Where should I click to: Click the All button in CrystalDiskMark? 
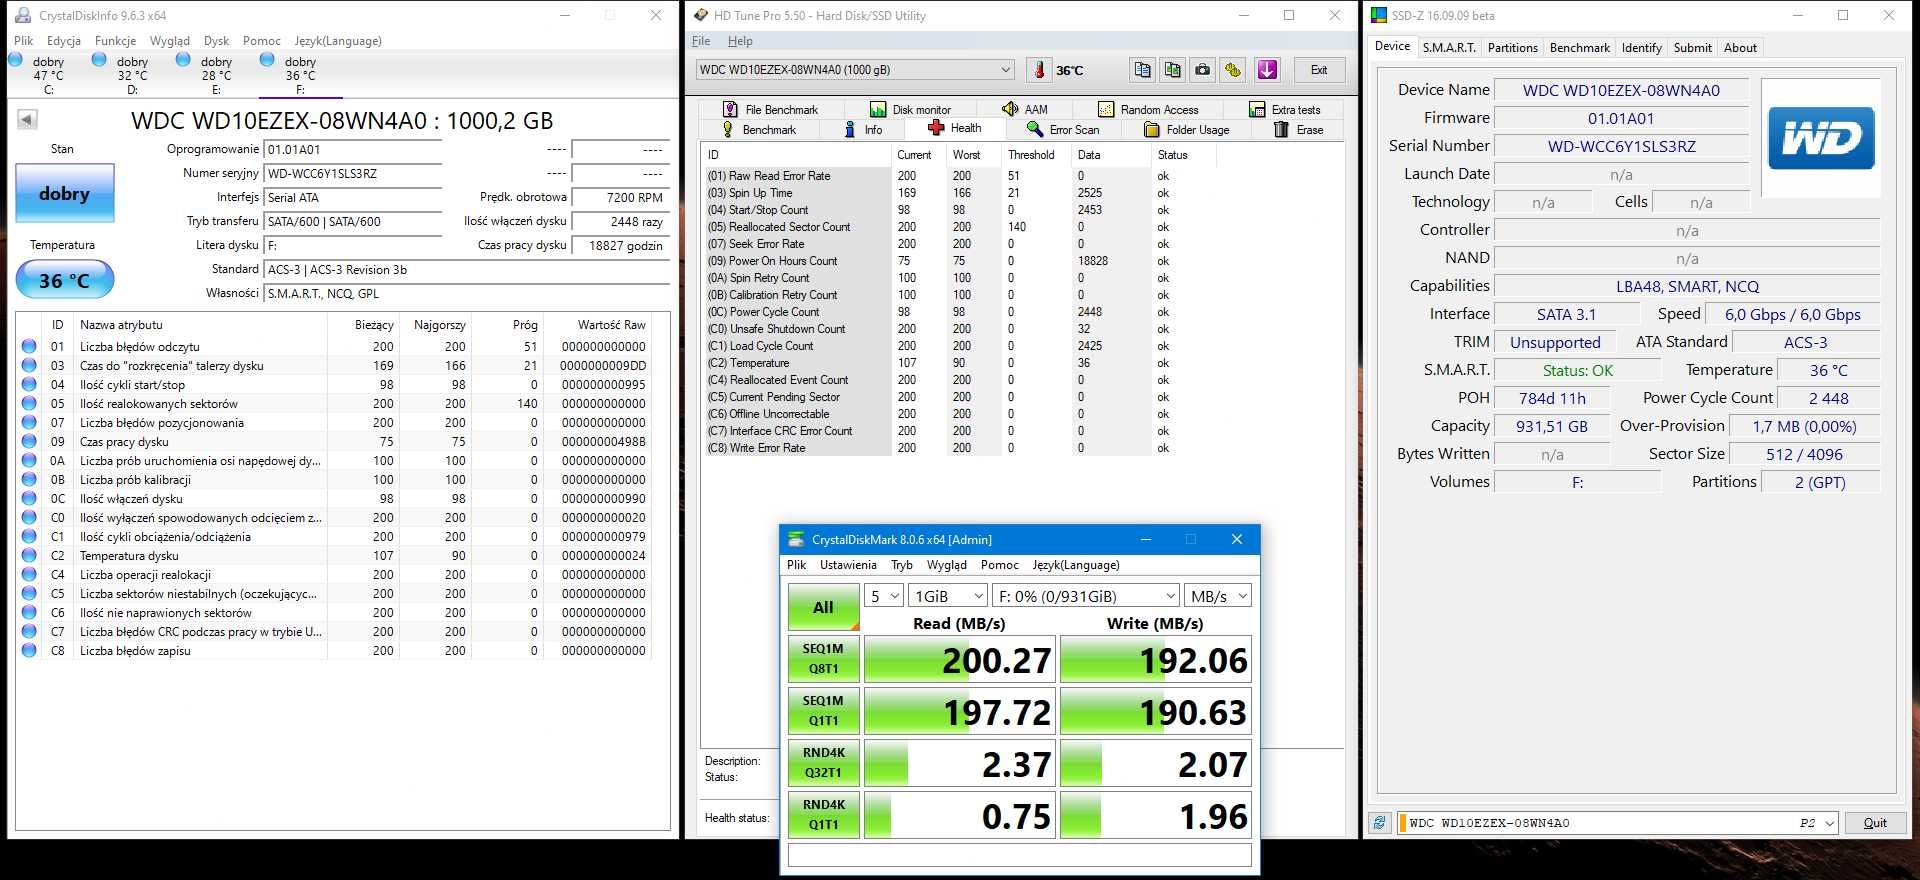click(x=823, y=607)
